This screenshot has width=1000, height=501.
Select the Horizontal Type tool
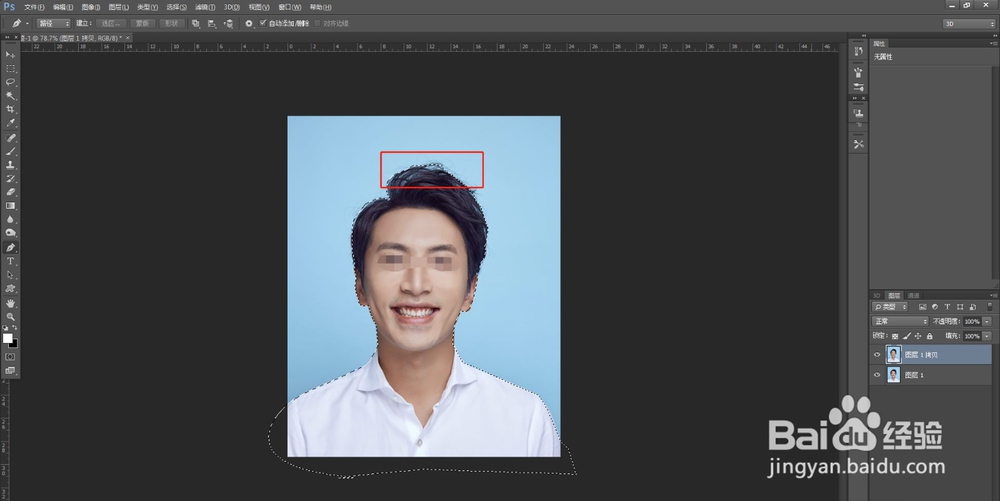(11, 261)
